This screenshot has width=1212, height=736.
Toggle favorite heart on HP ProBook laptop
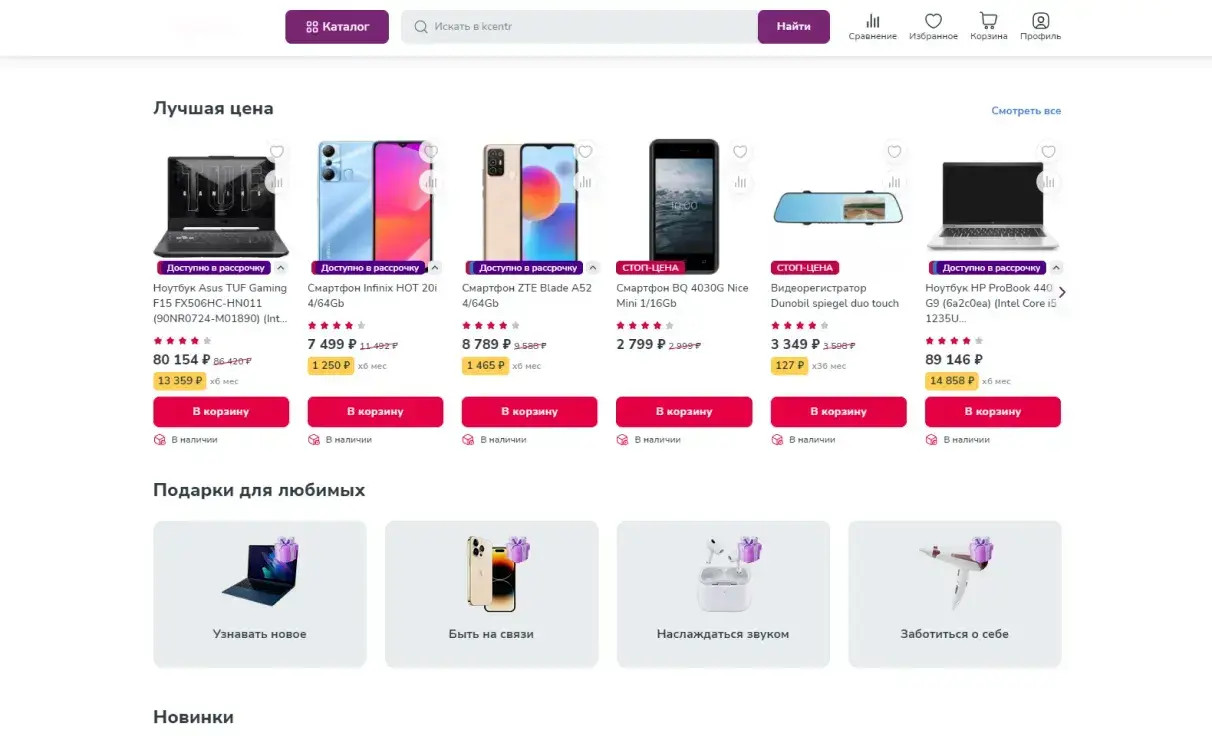(x=1048, y=152)
